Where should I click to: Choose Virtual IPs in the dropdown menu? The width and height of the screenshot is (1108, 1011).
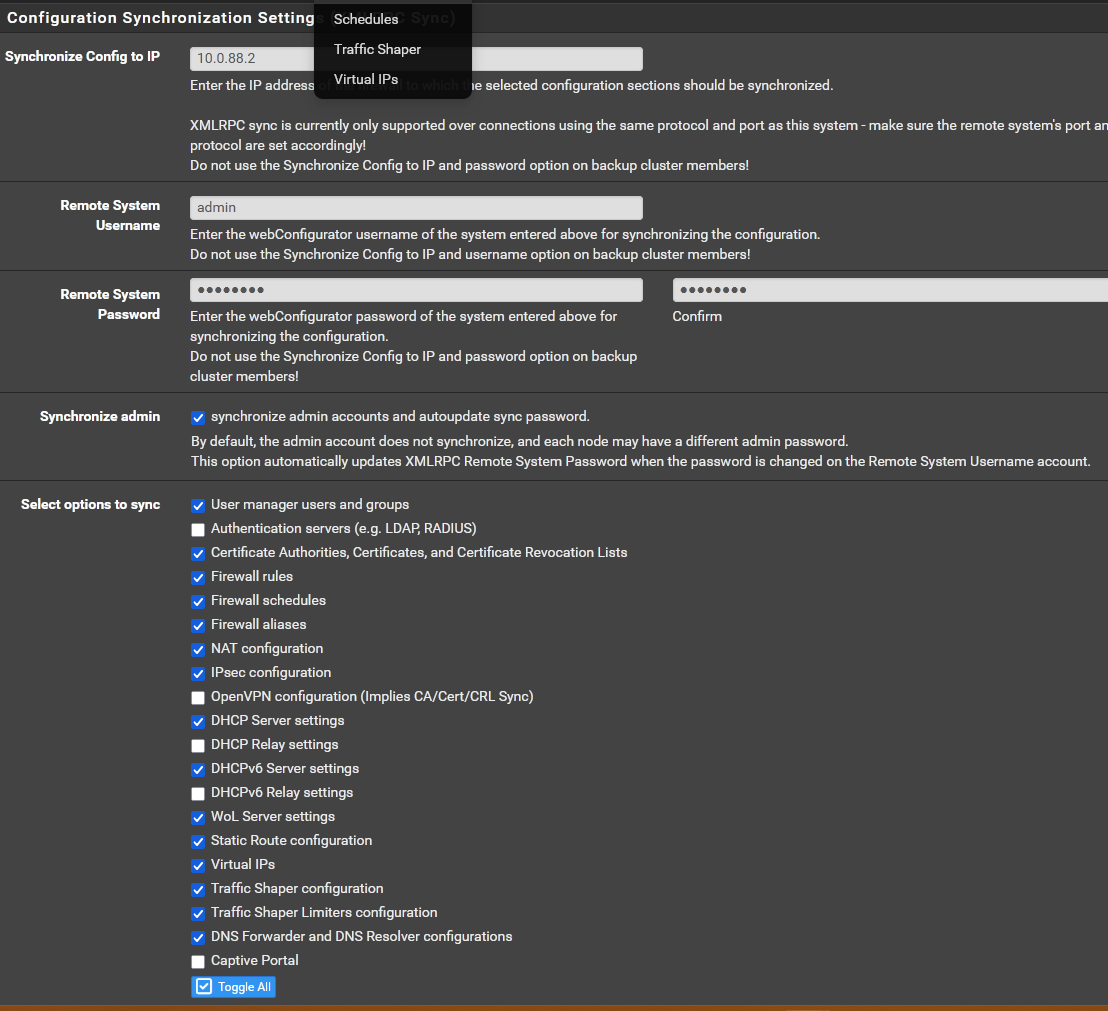(x=365, y=79)
